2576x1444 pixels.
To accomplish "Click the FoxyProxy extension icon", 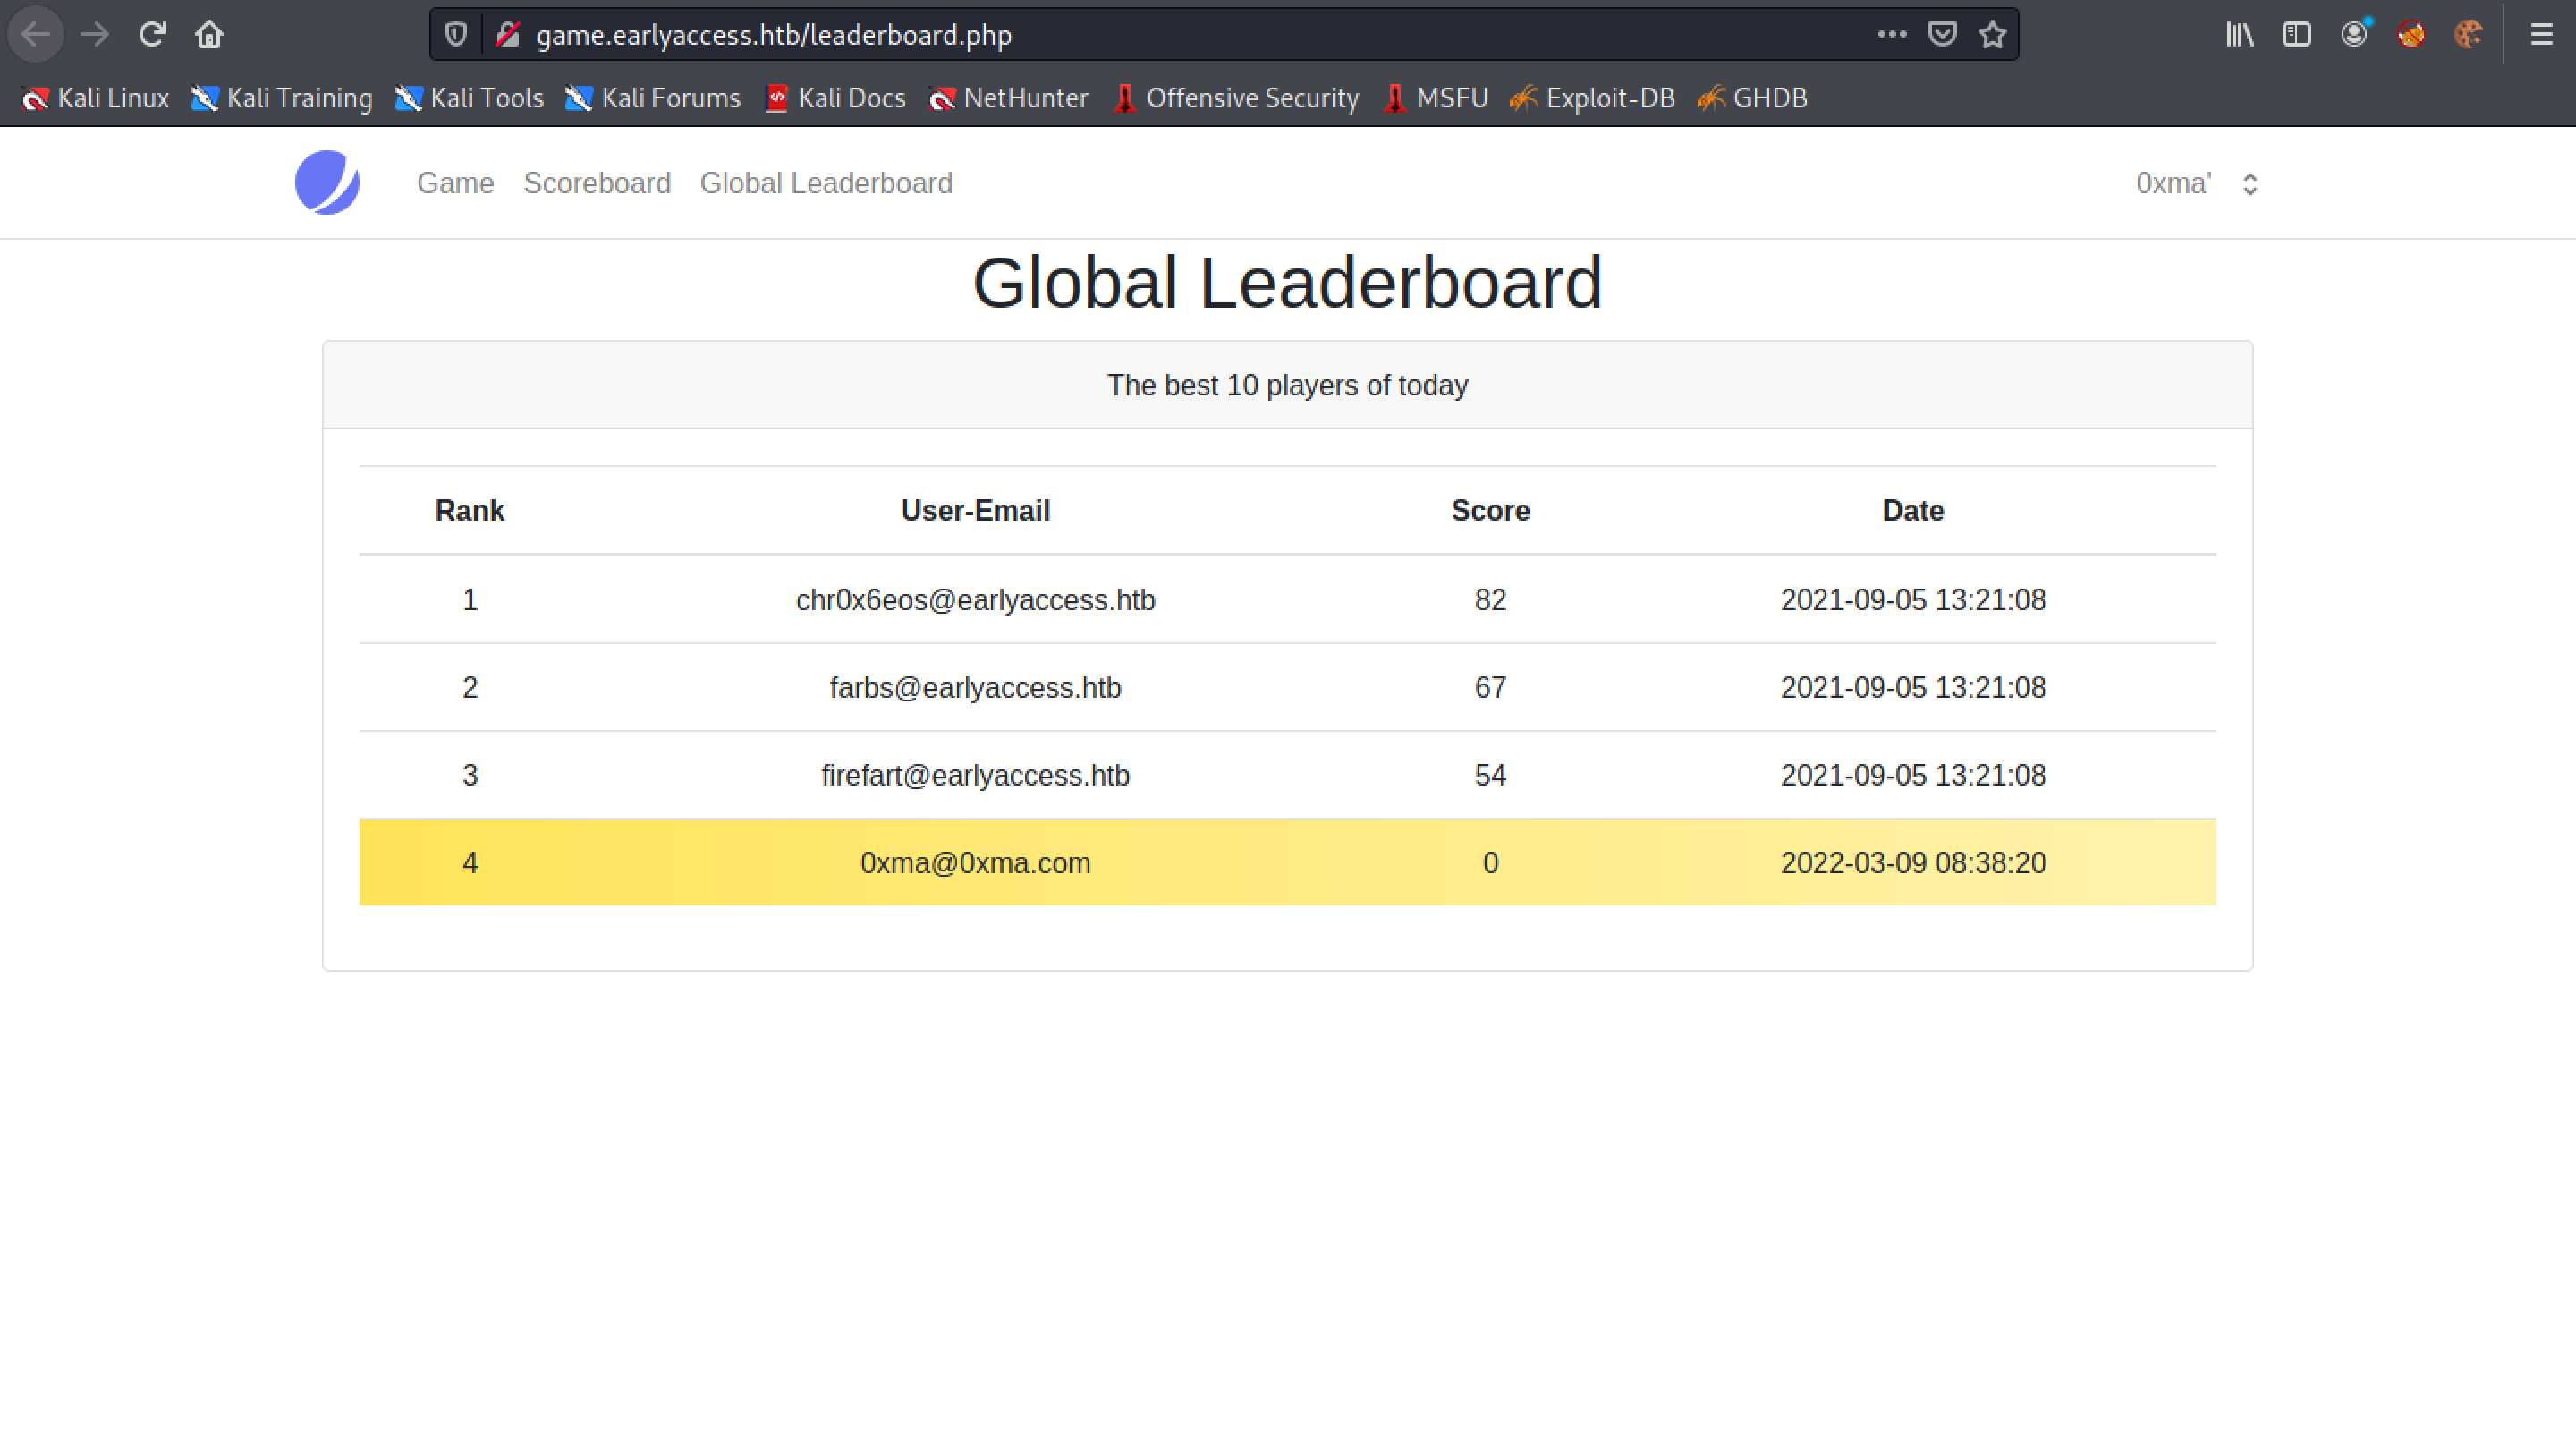I will (2411, 35).
